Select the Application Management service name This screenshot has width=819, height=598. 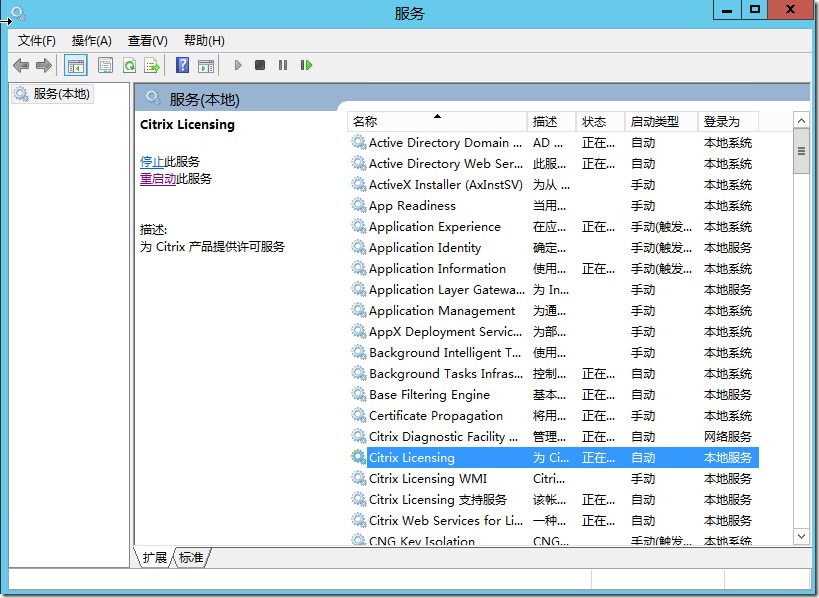(x=442, y=311)
